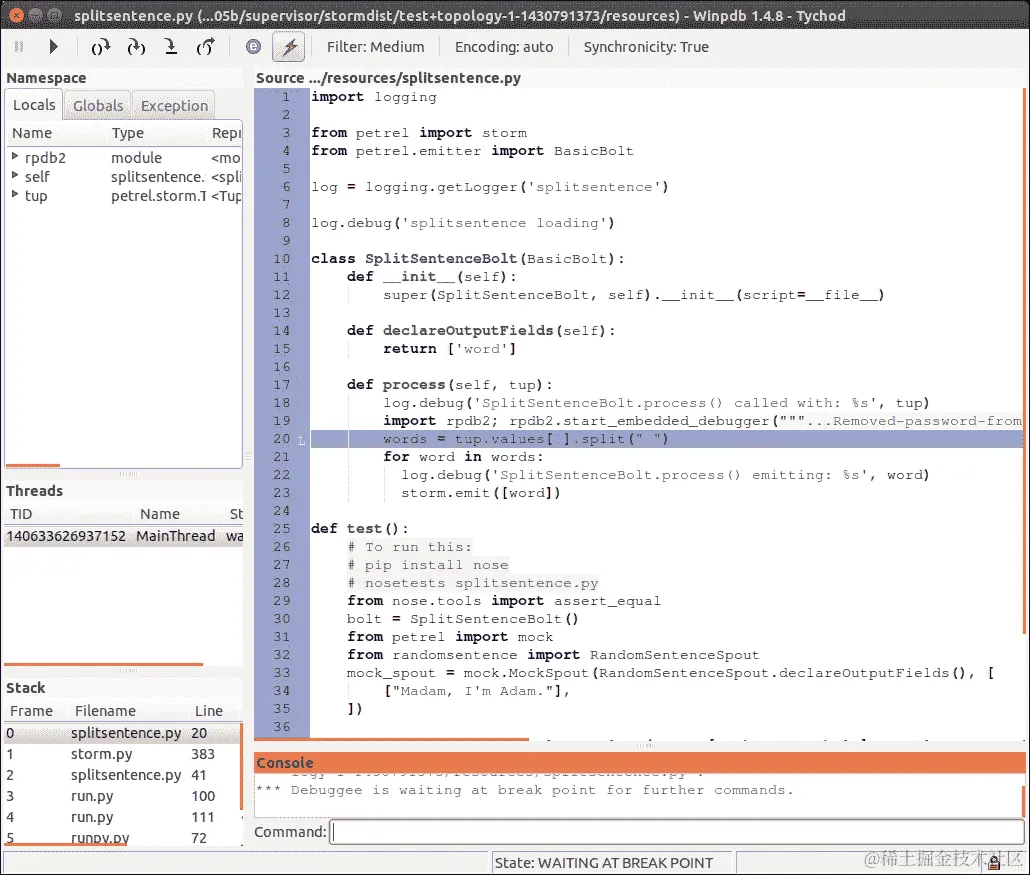Viewport: 1030px width, 875px height.
Task: Select the MainThread thread row
Action: (123, 536)
